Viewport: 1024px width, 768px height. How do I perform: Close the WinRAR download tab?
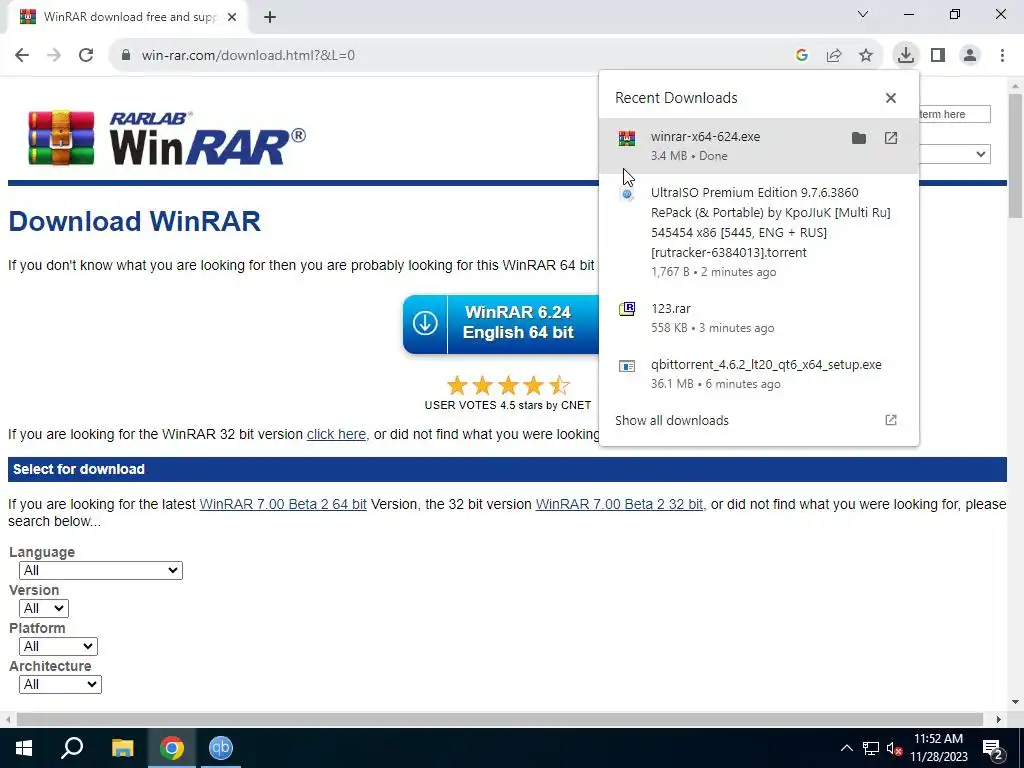click(232, 18)
